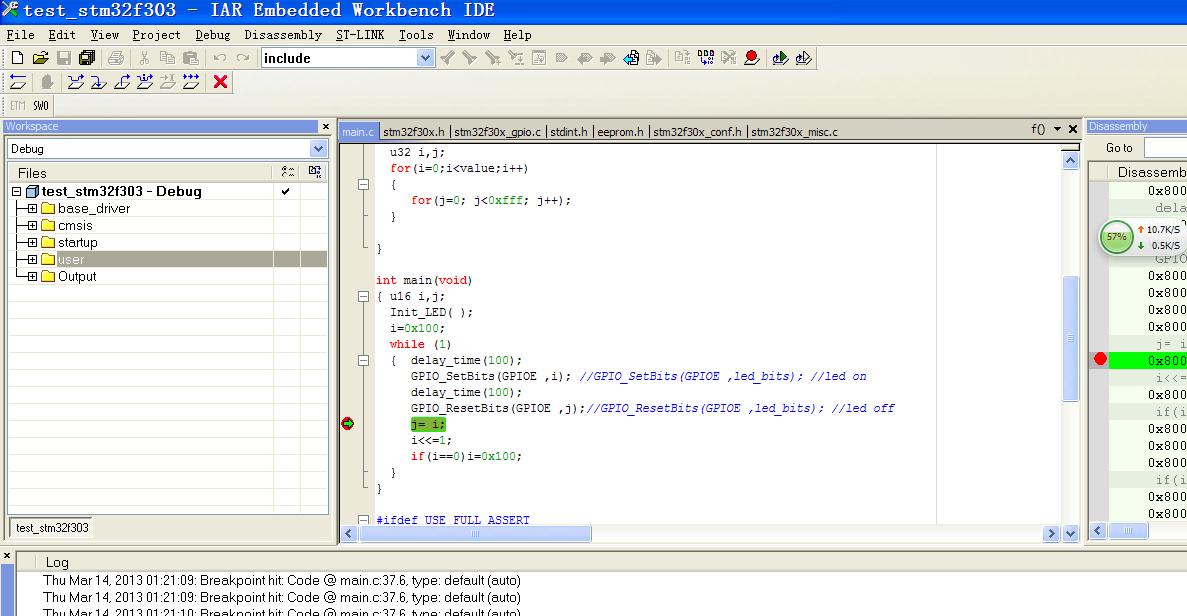Viewport: 1187px width, 616px height.
Task: Switch to eeprom.h tab
Action: [x=620, y=132]
